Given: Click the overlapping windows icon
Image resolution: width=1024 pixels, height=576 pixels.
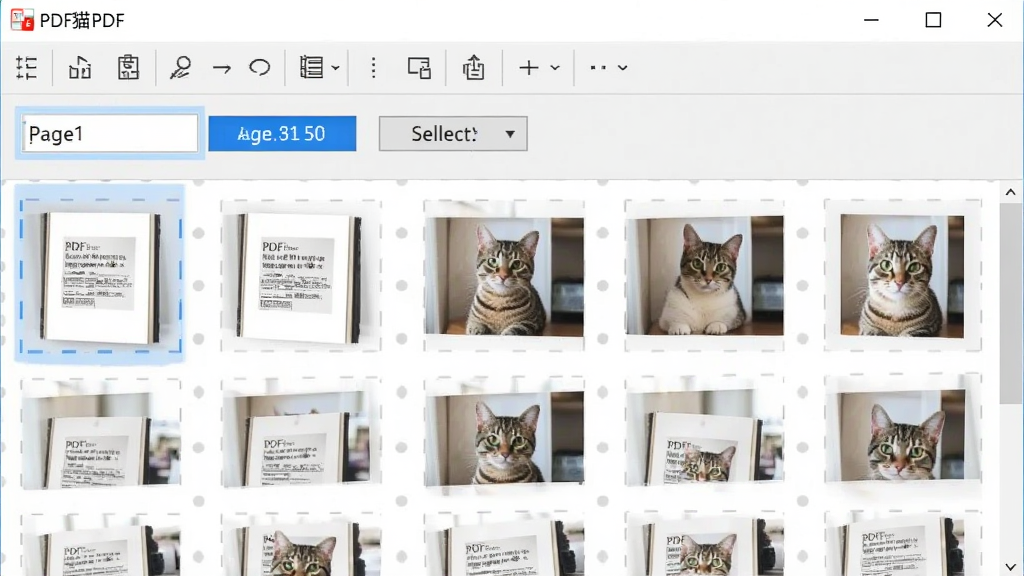Looking at the screenshot, I should point(419,67).
